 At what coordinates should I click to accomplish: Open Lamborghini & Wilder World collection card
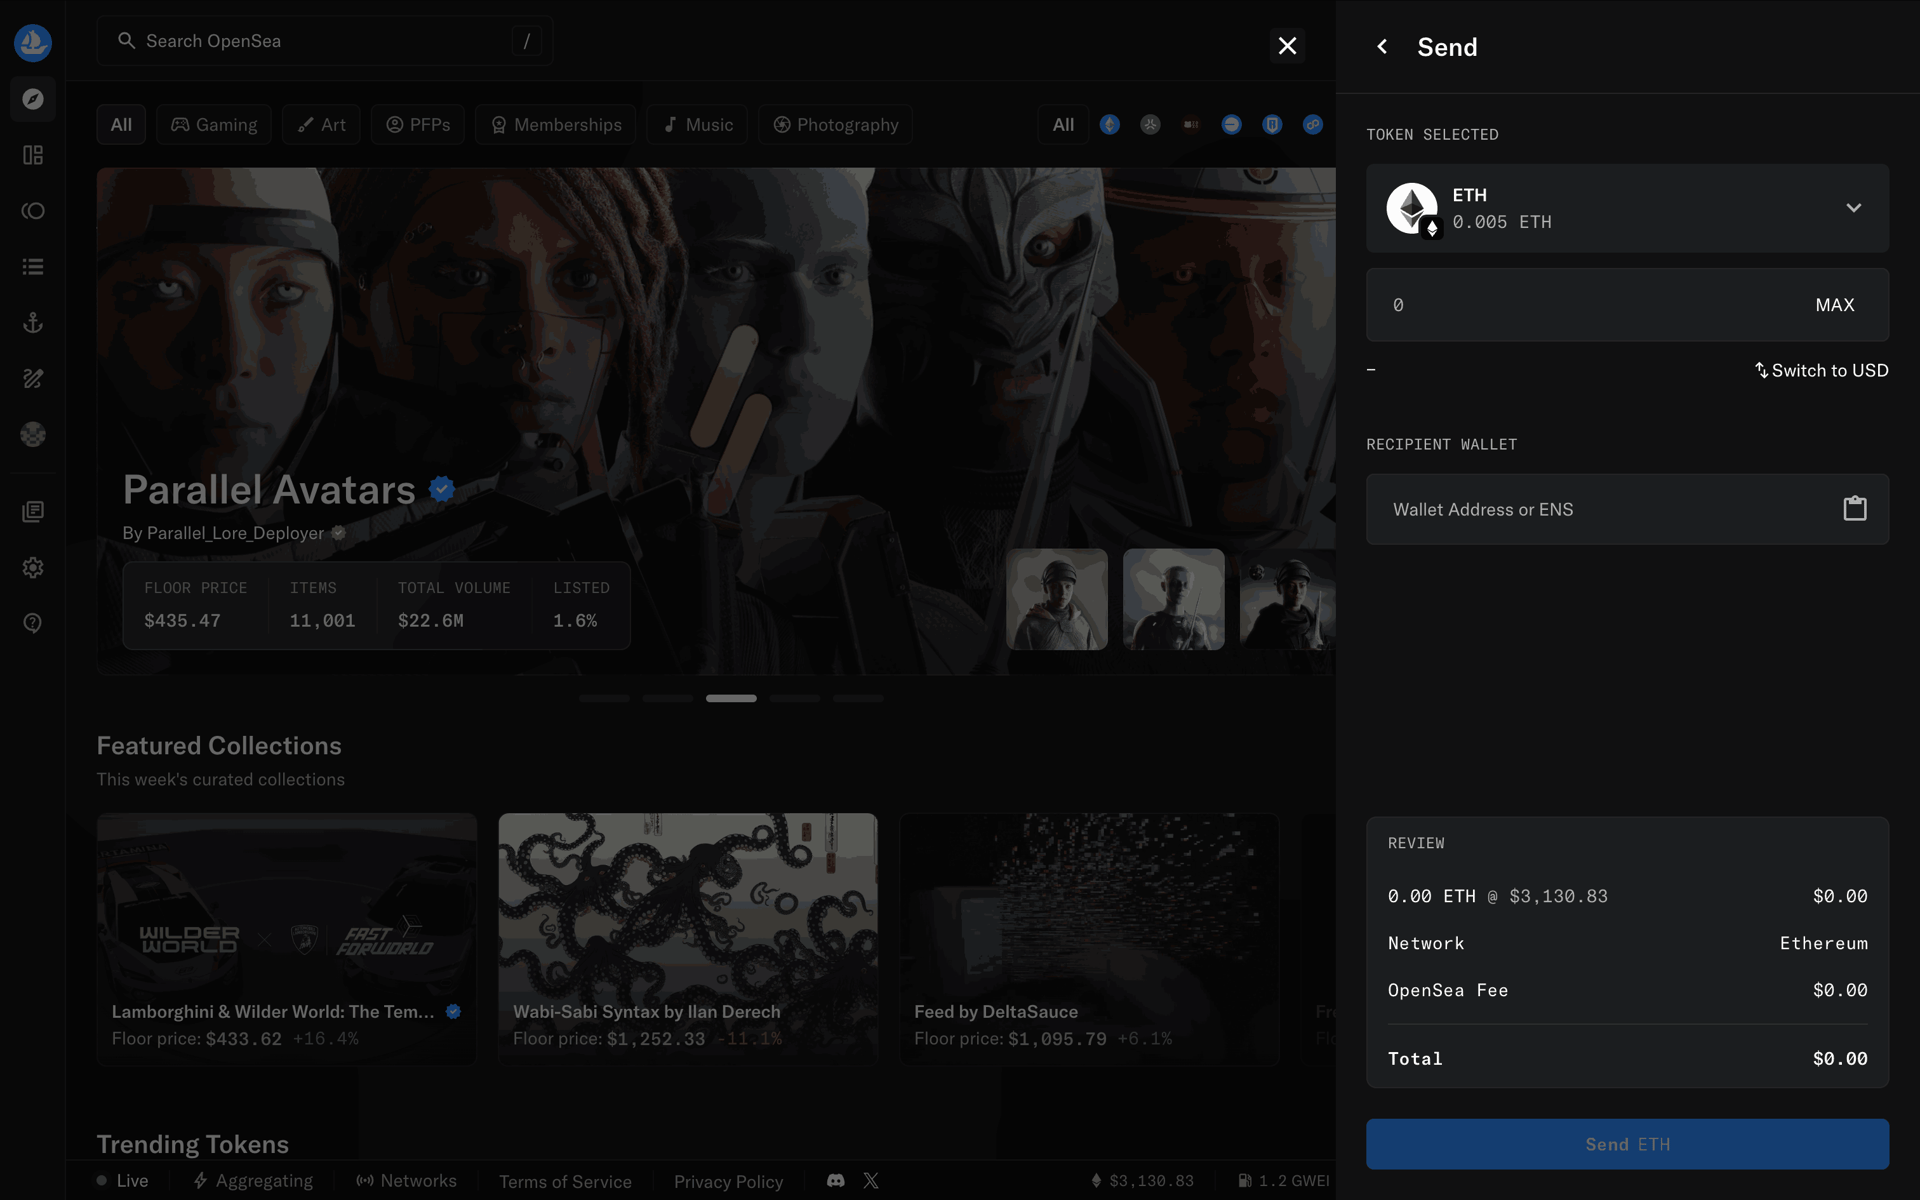point(287,939)
